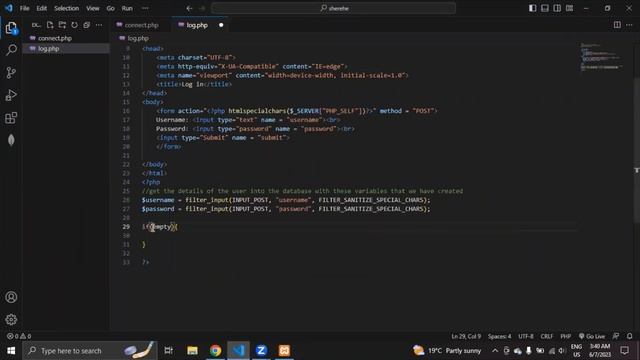The height and width of the screenshot is (360, 640).
Task: Click the $username filter_input line
Action: [286, 200]
